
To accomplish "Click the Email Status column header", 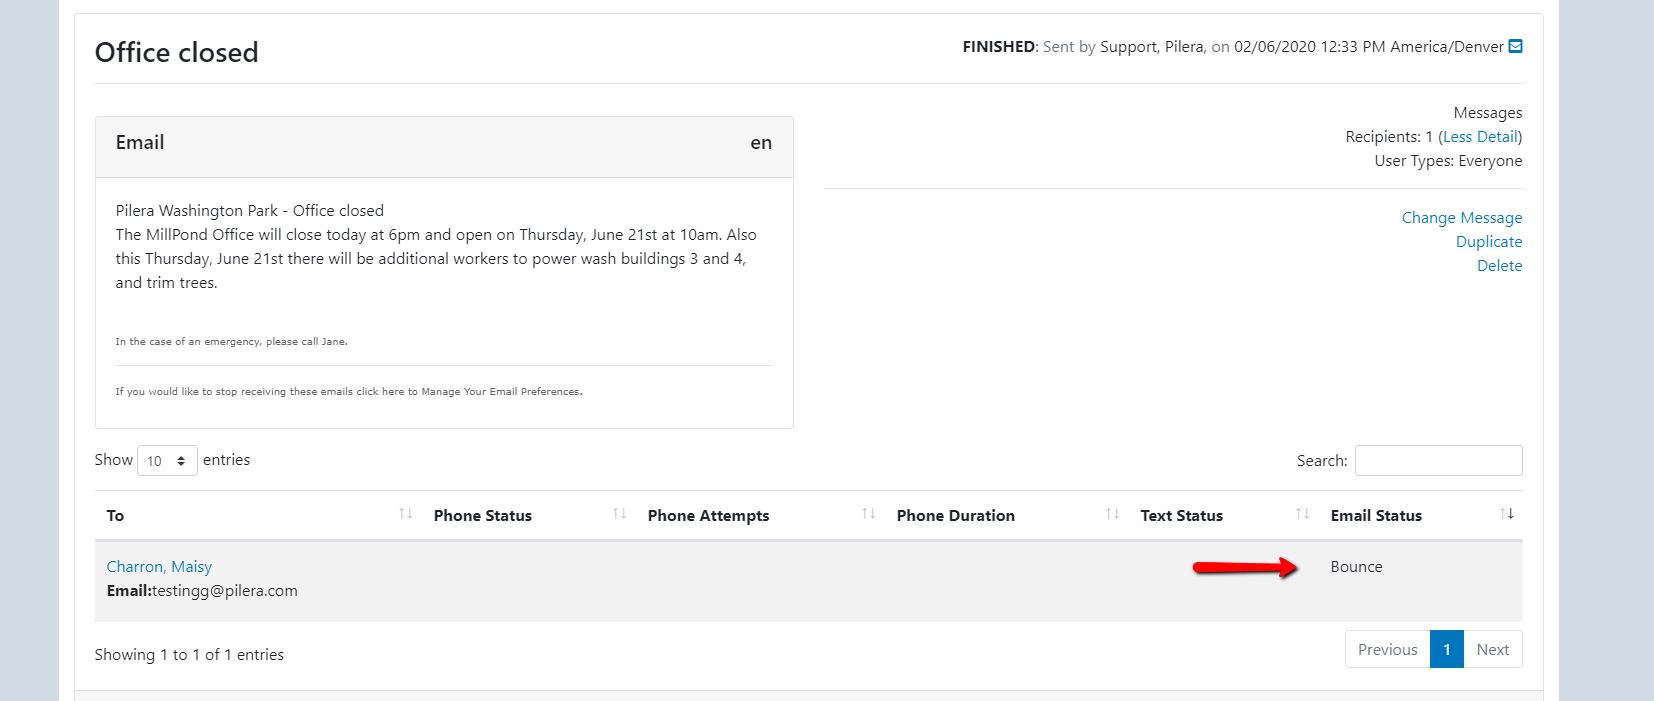I will [1376, 516].
